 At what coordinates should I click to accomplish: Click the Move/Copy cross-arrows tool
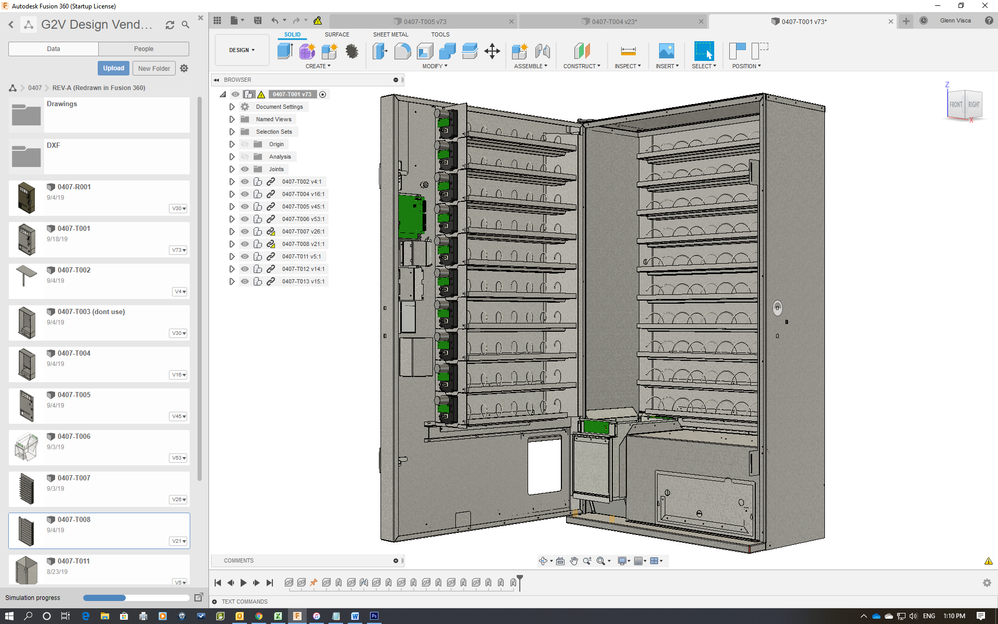tap(492, 51)
